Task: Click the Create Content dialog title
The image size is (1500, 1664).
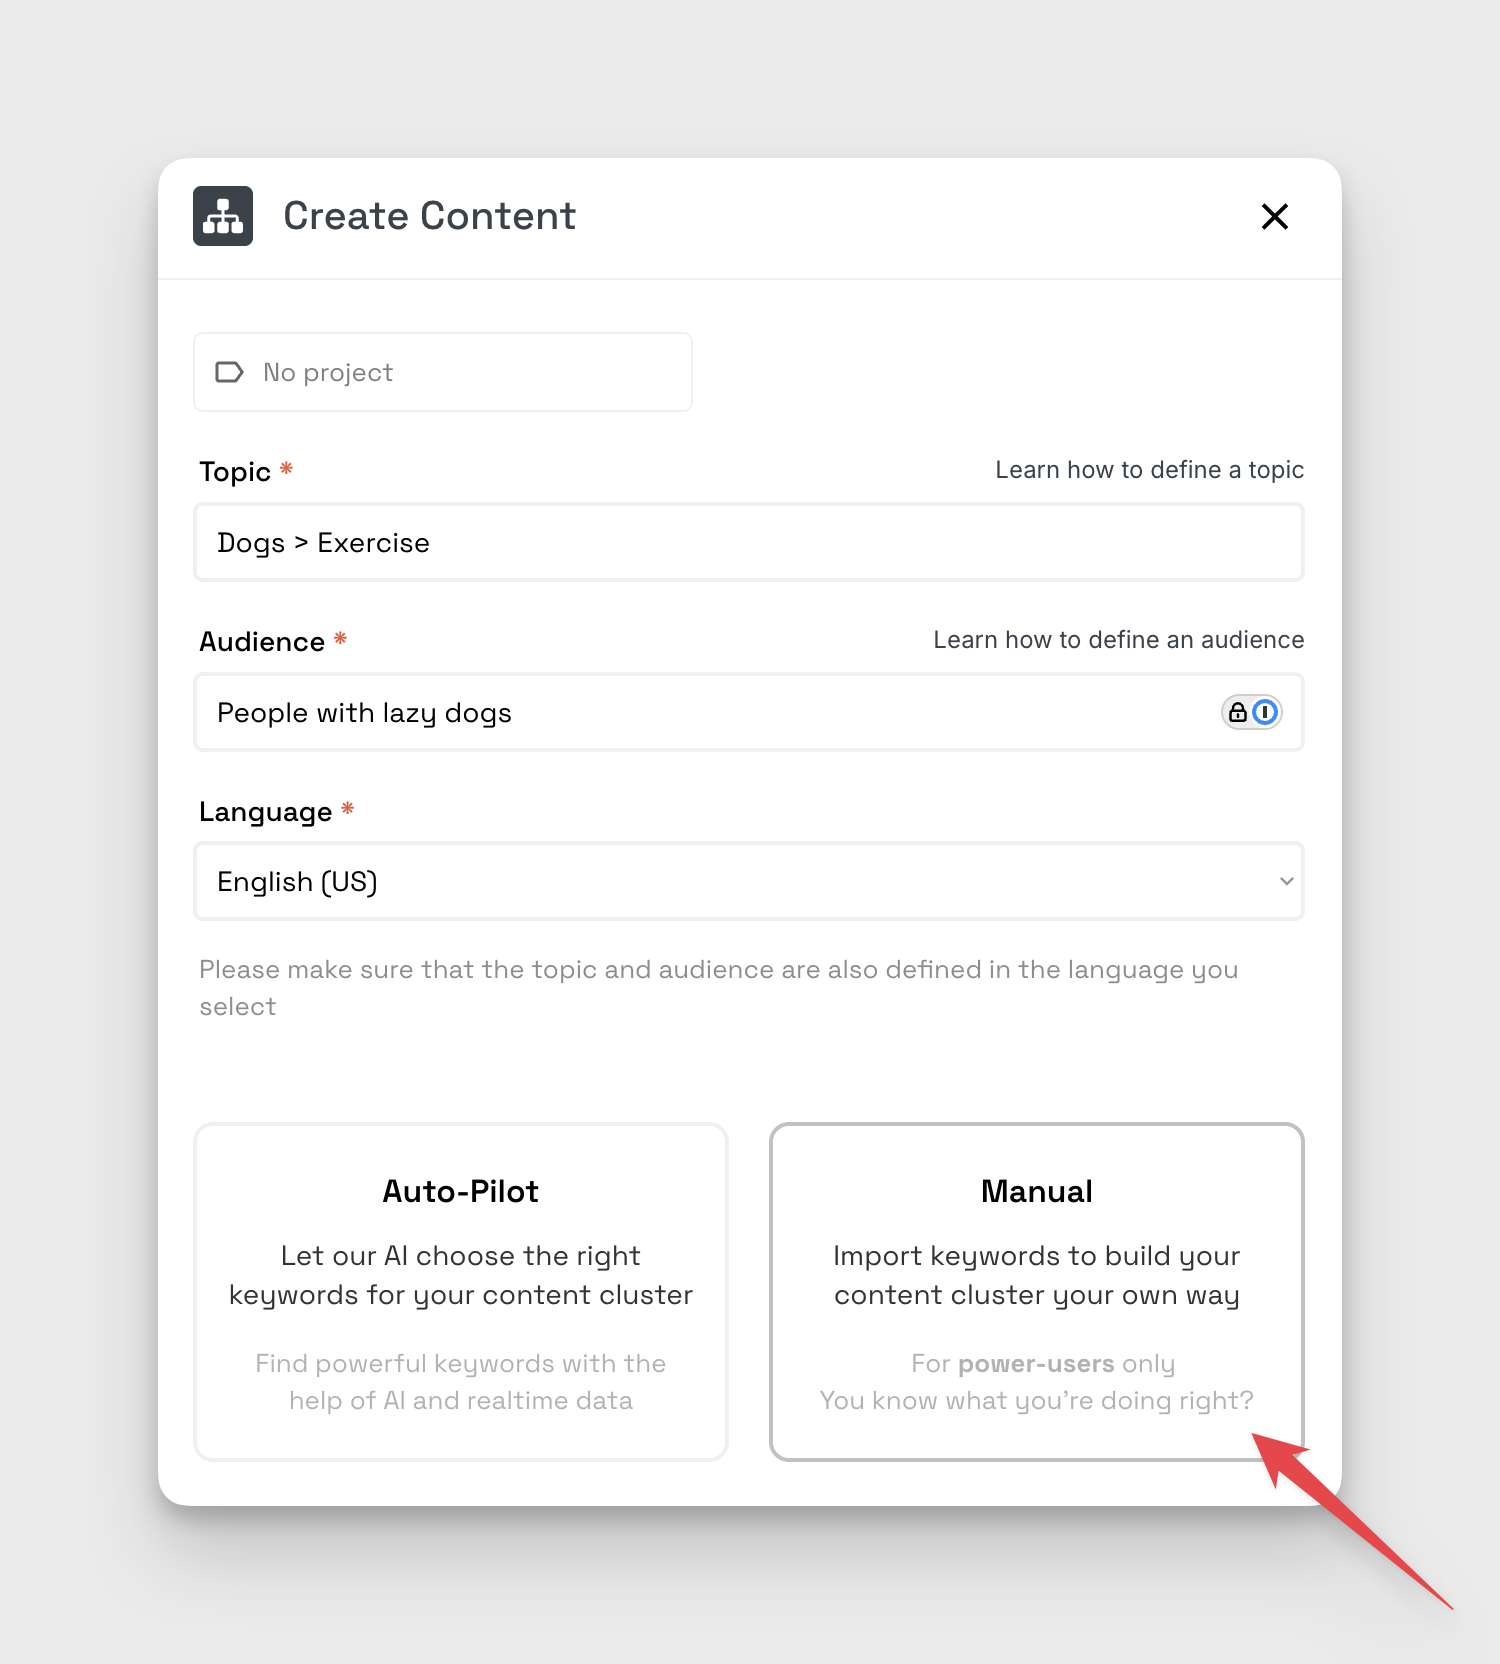Action: (429, 216)
